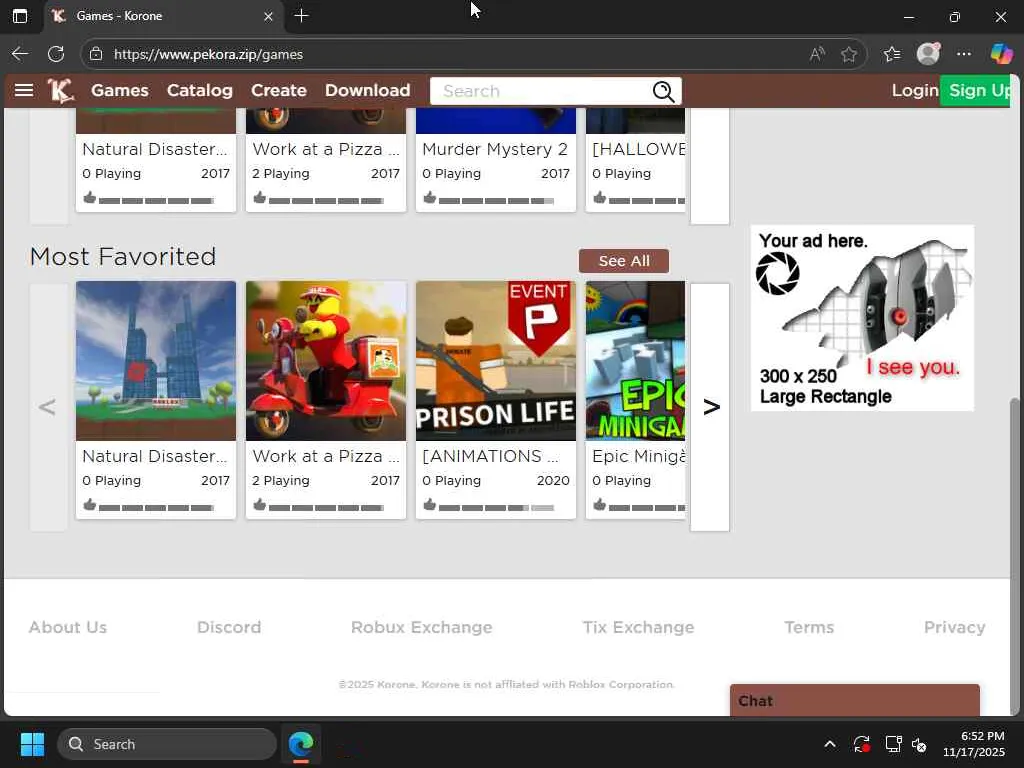
Task: Open a new browser tab
Action: coord(301,16)
